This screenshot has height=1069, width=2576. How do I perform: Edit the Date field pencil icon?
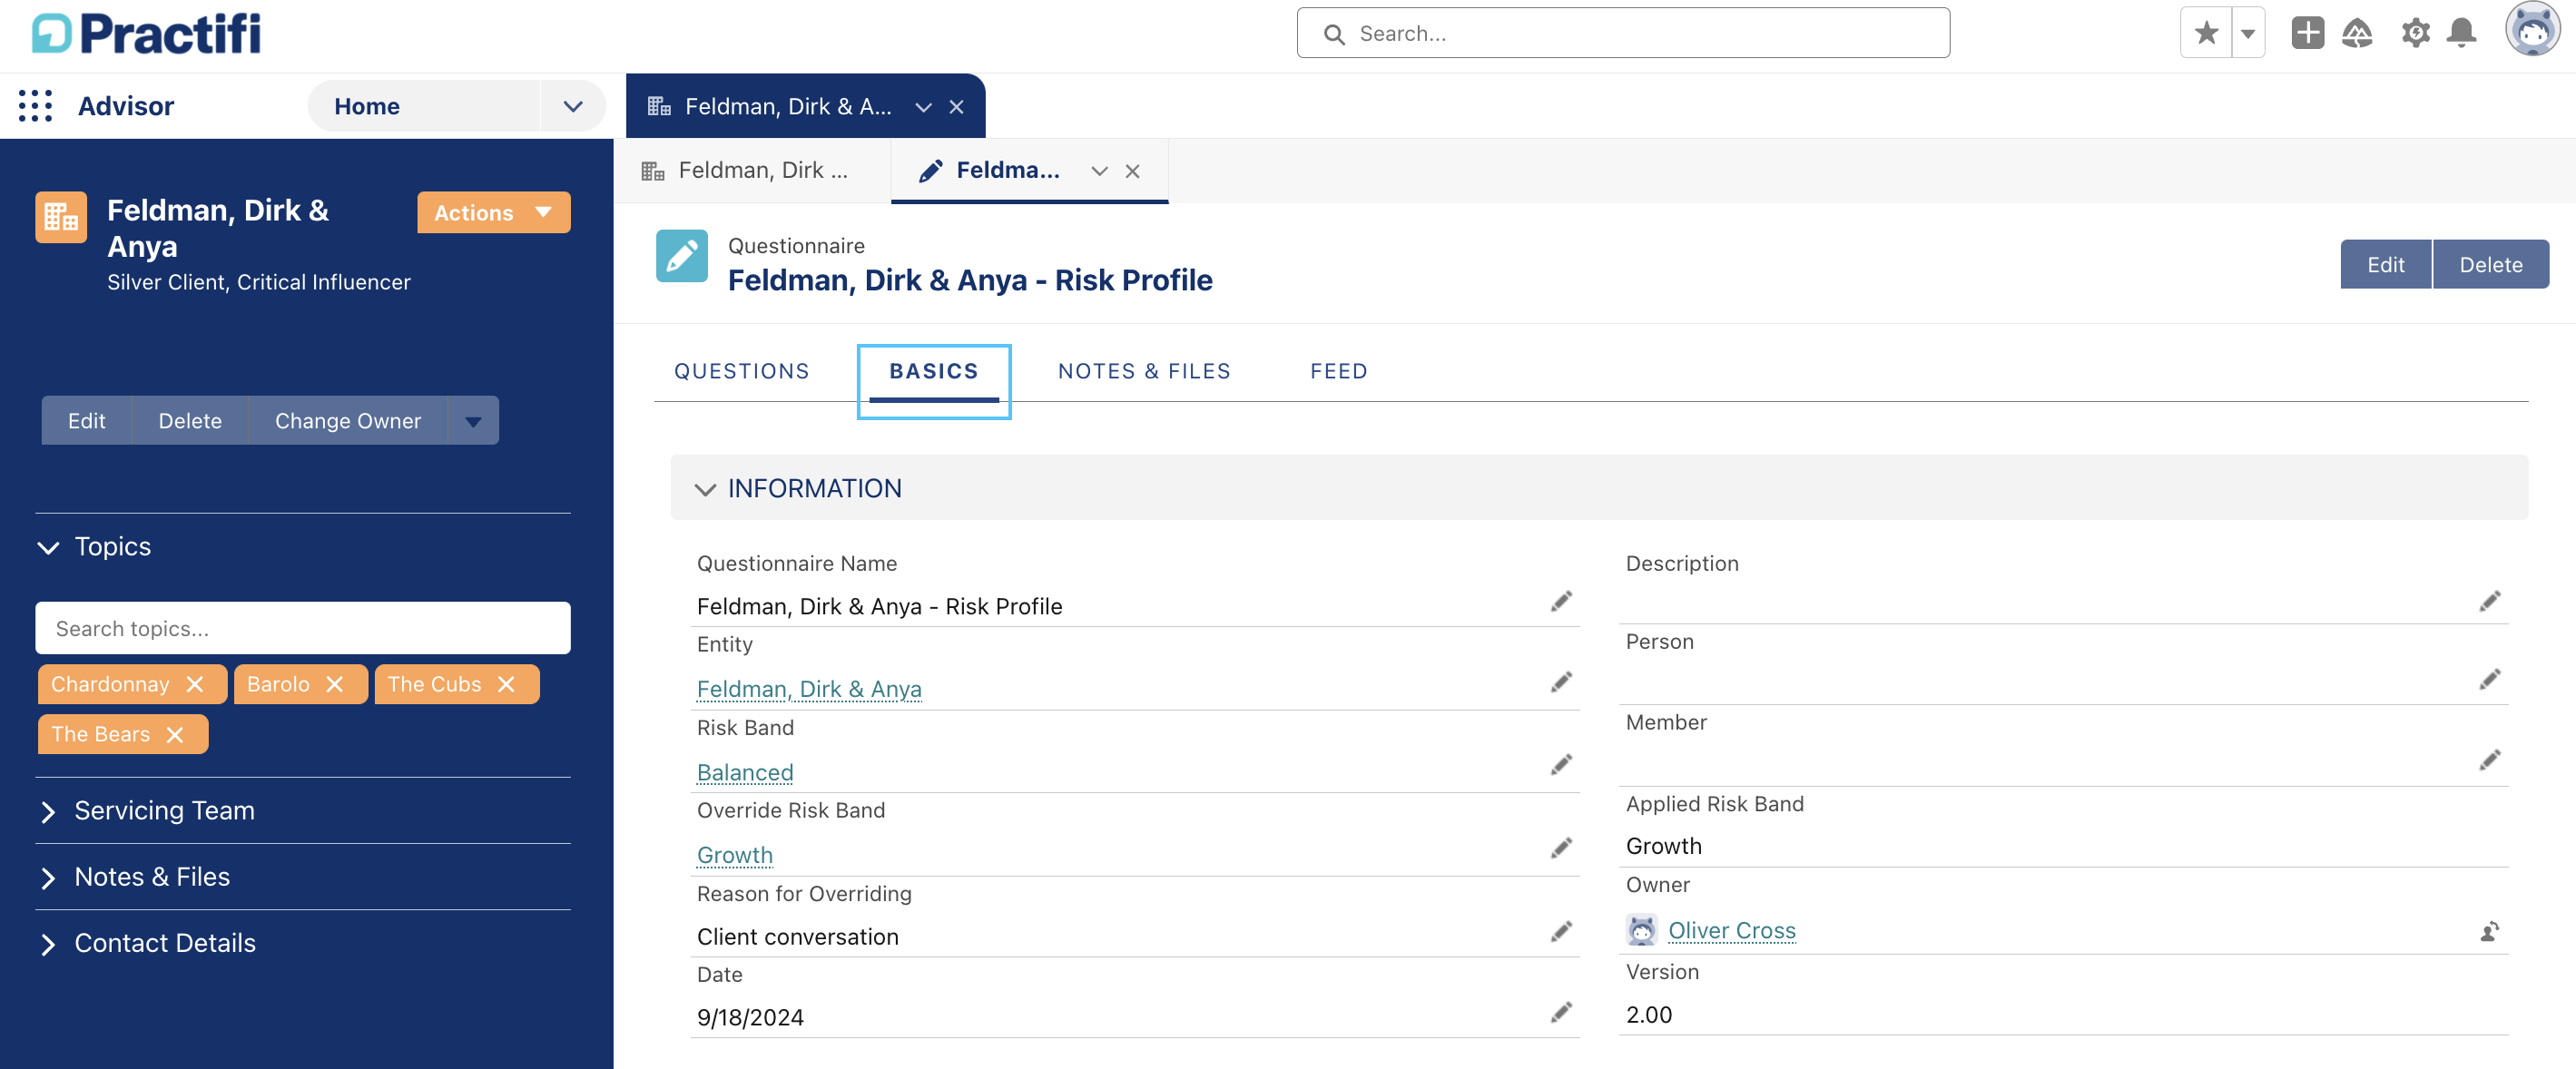click(1561, 1013)
